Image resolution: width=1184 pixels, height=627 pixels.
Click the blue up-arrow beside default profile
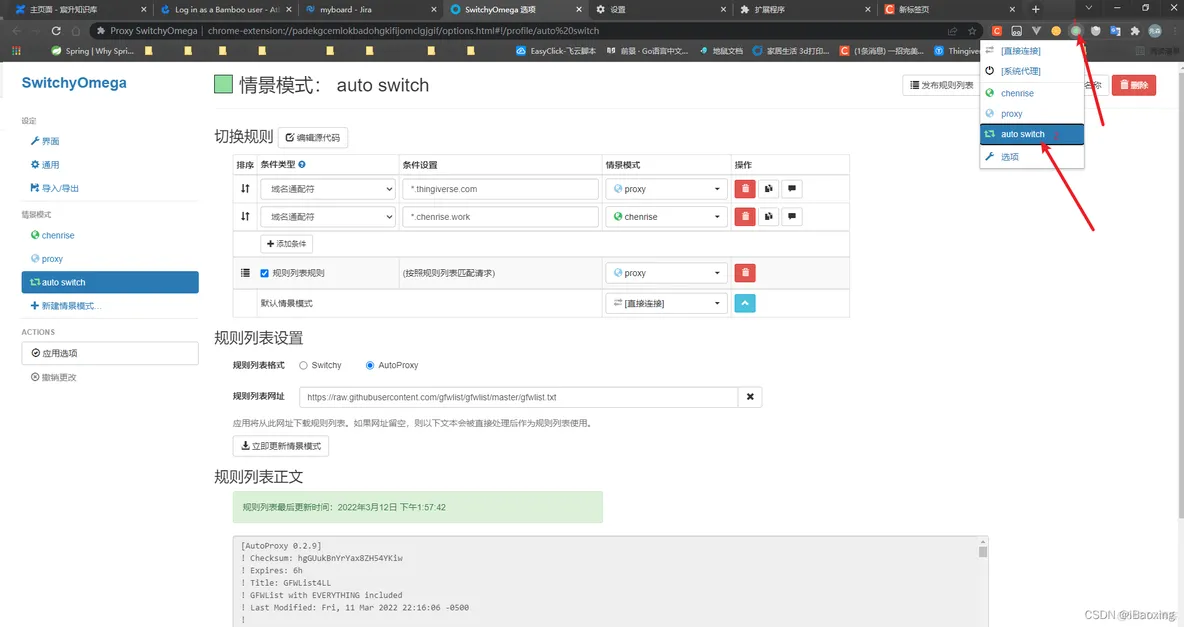[745, 303]
